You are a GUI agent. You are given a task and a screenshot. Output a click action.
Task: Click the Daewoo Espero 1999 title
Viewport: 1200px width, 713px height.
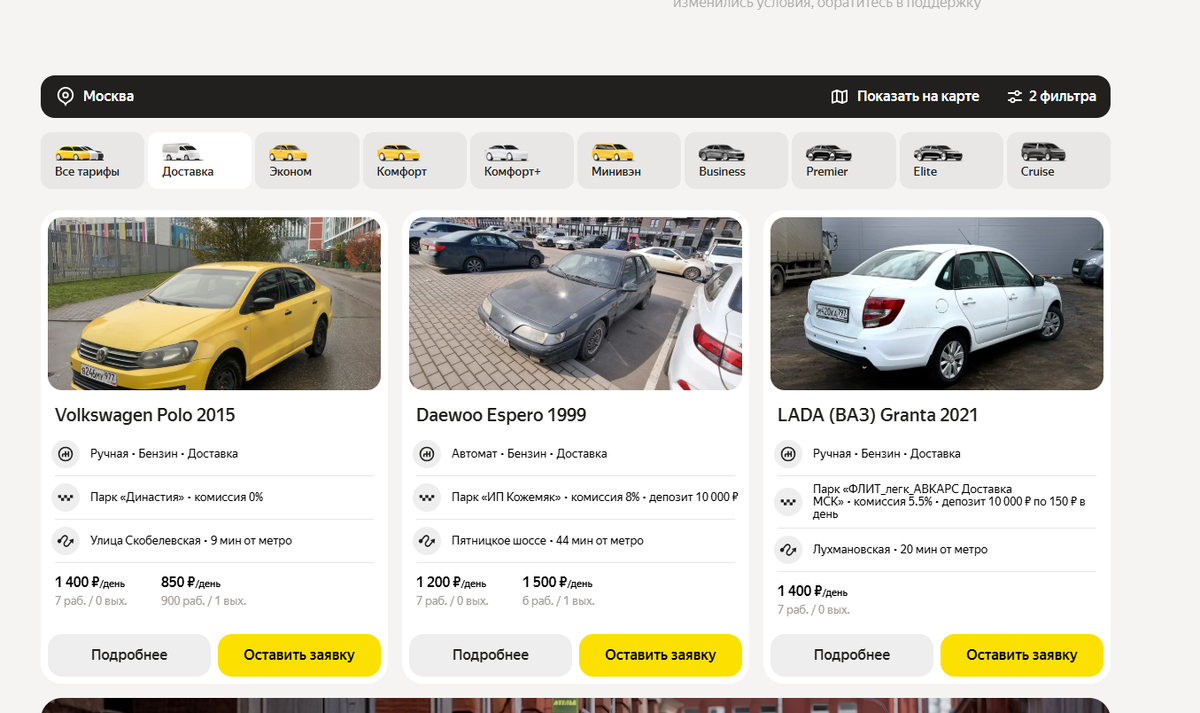pyautogui.click(x=501, y=415)
